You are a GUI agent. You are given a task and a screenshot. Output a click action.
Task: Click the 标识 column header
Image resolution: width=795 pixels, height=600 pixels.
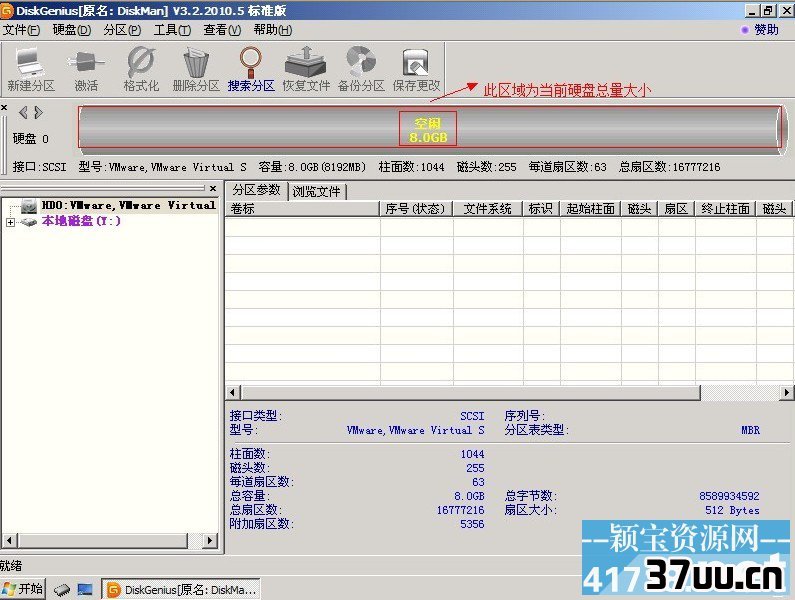540,209
